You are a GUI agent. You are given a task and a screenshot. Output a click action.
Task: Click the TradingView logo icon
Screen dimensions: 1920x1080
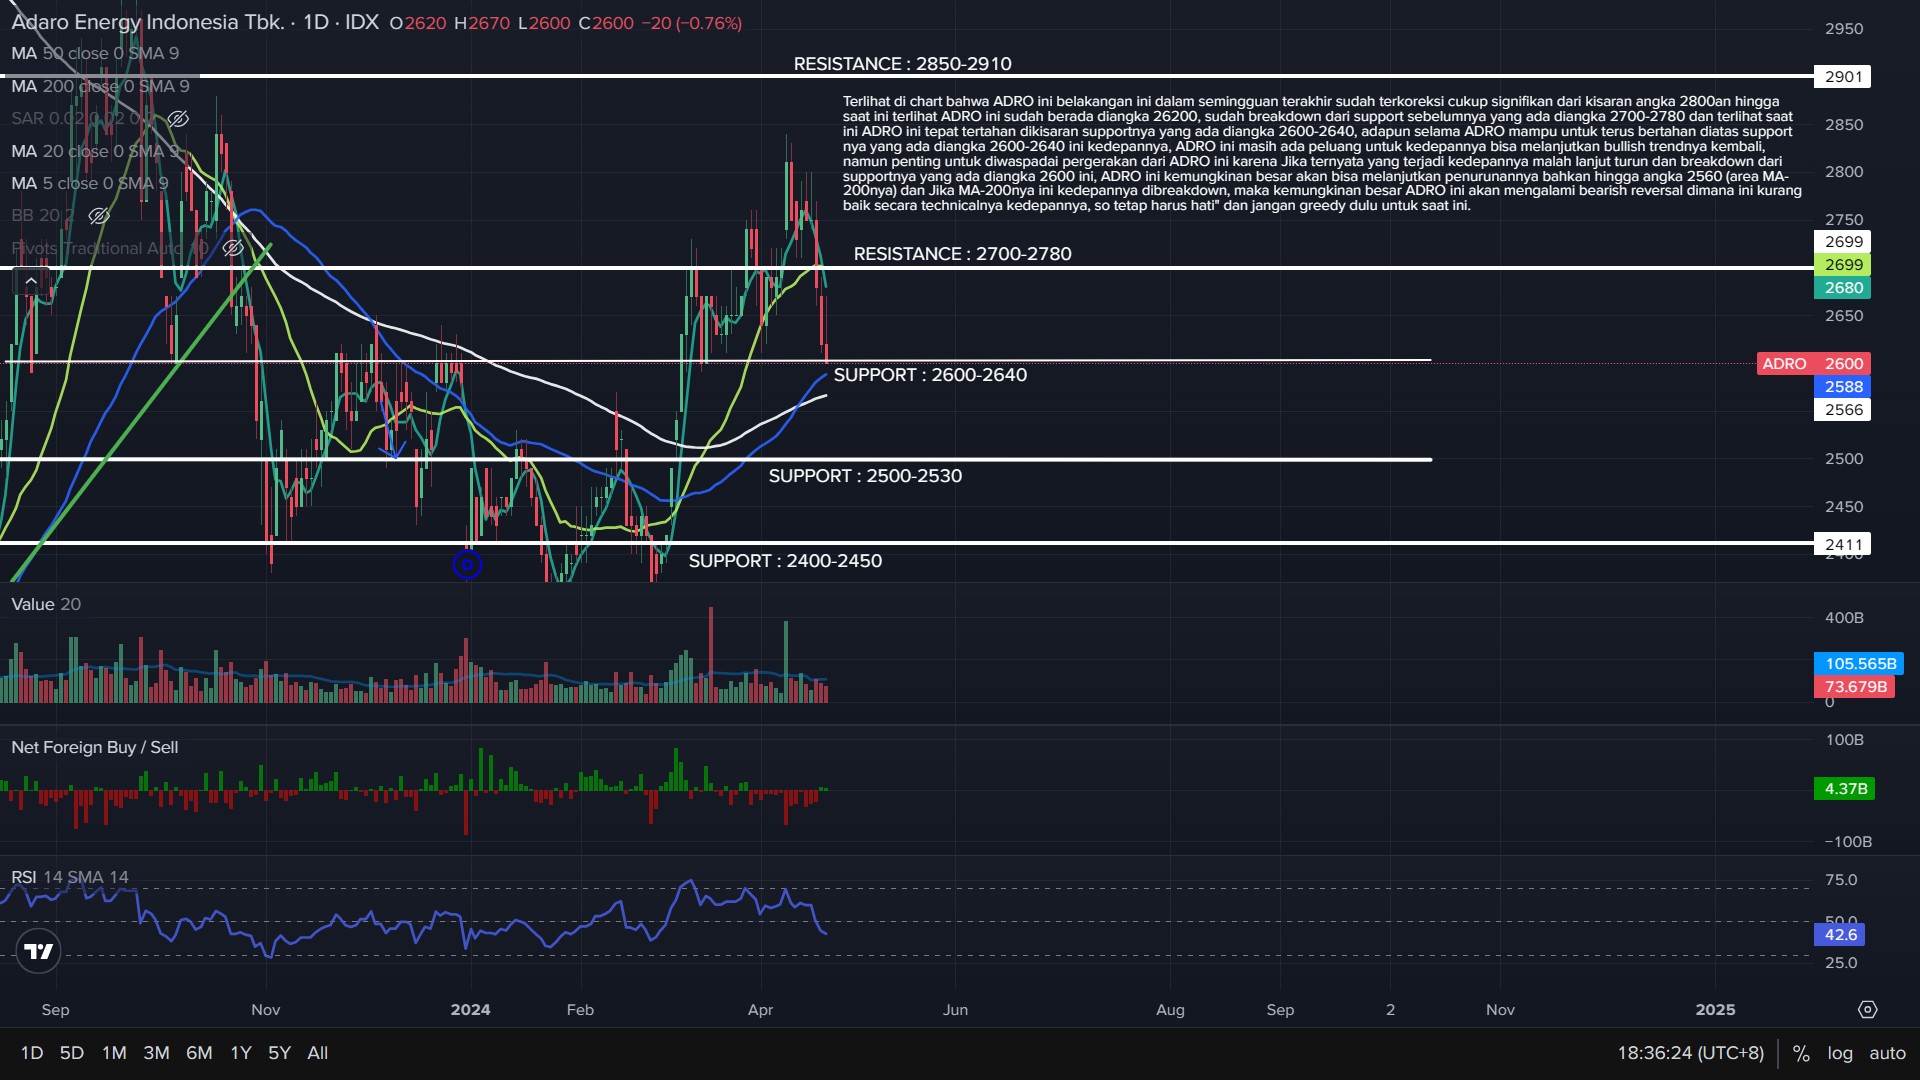click(x=39, y=951)
